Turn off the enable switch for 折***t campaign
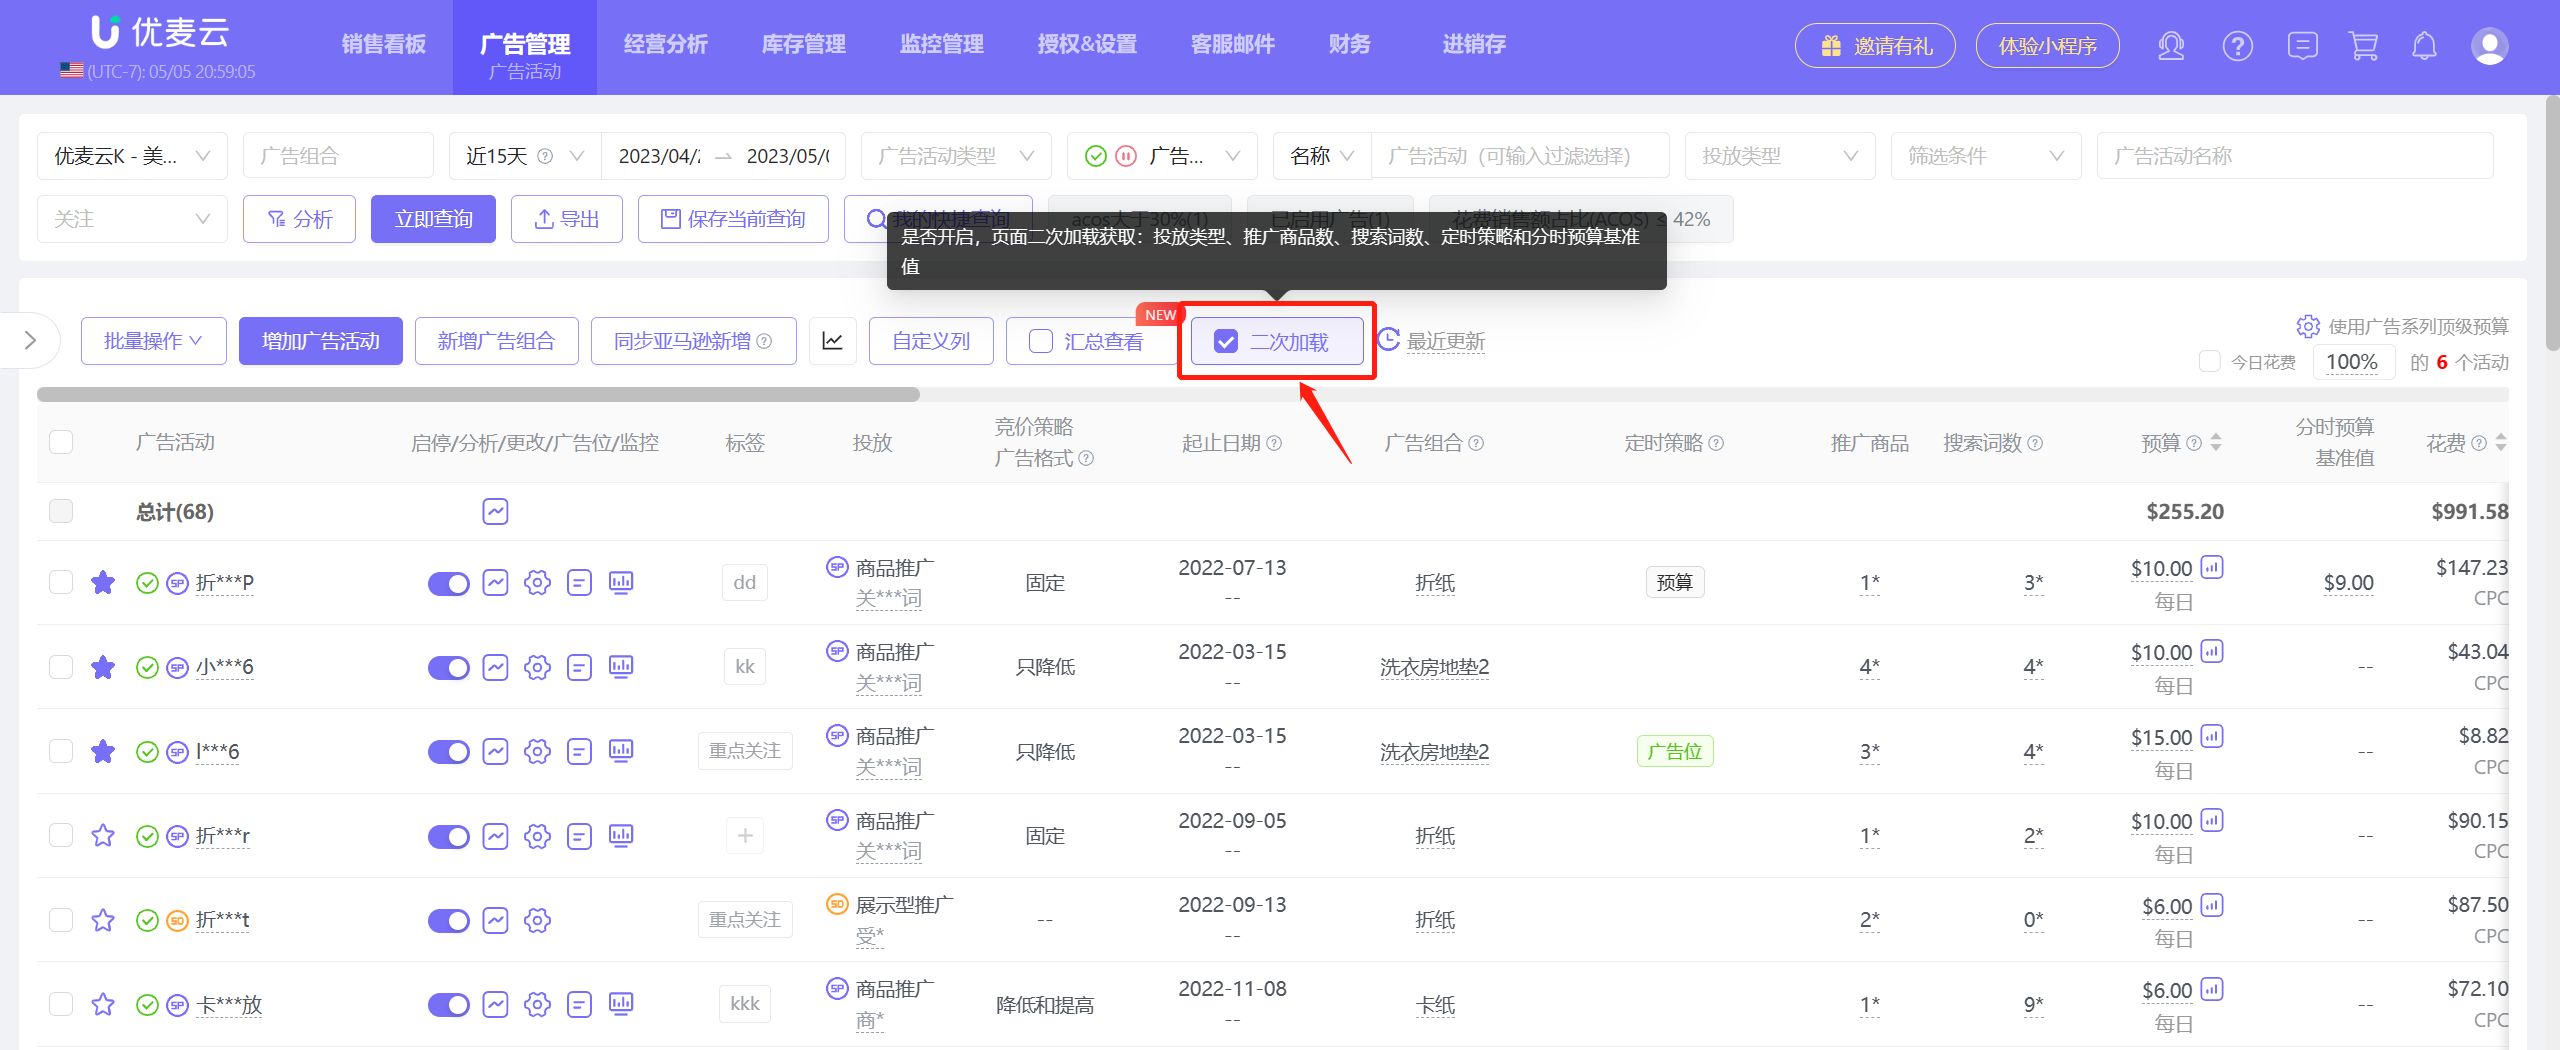2560x1050 pixels. coord(449,920)
